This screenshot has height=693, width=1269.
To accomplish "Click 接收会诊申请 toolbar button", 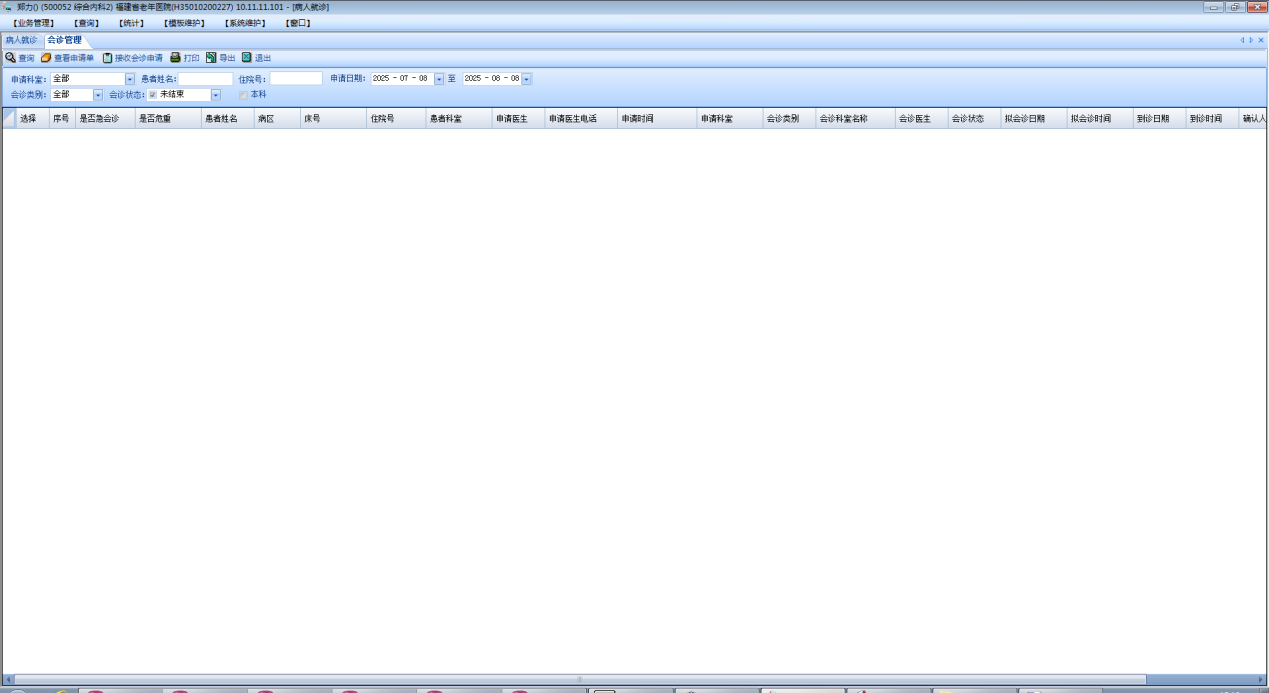I will click(132, 58).
